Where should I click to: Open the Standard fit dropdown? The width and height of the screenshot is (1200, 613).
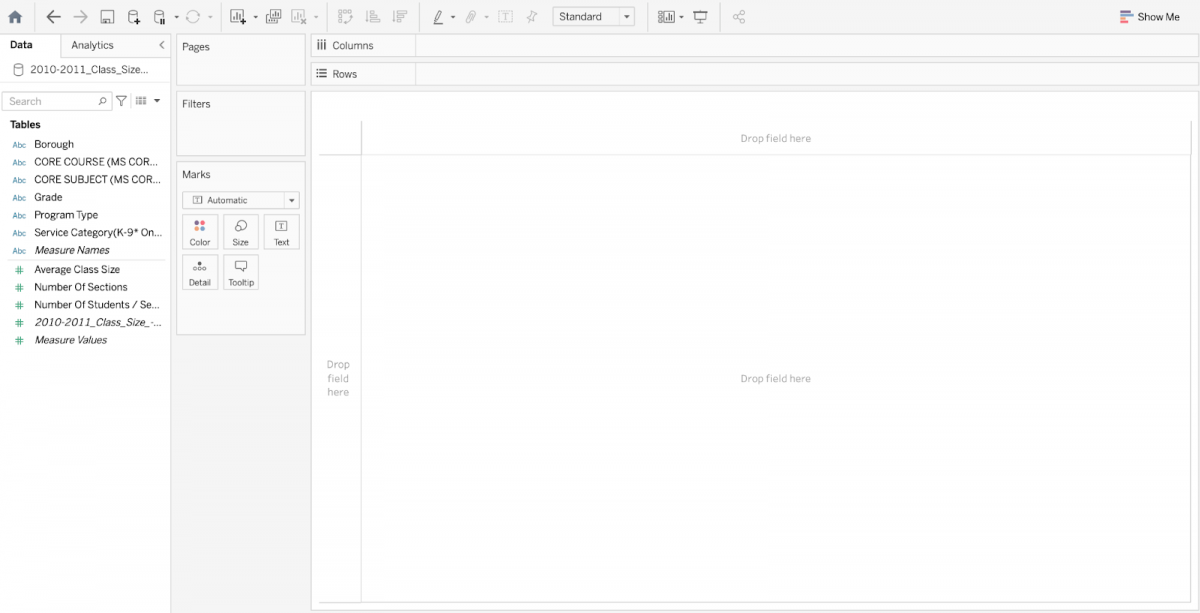point(625,16)
